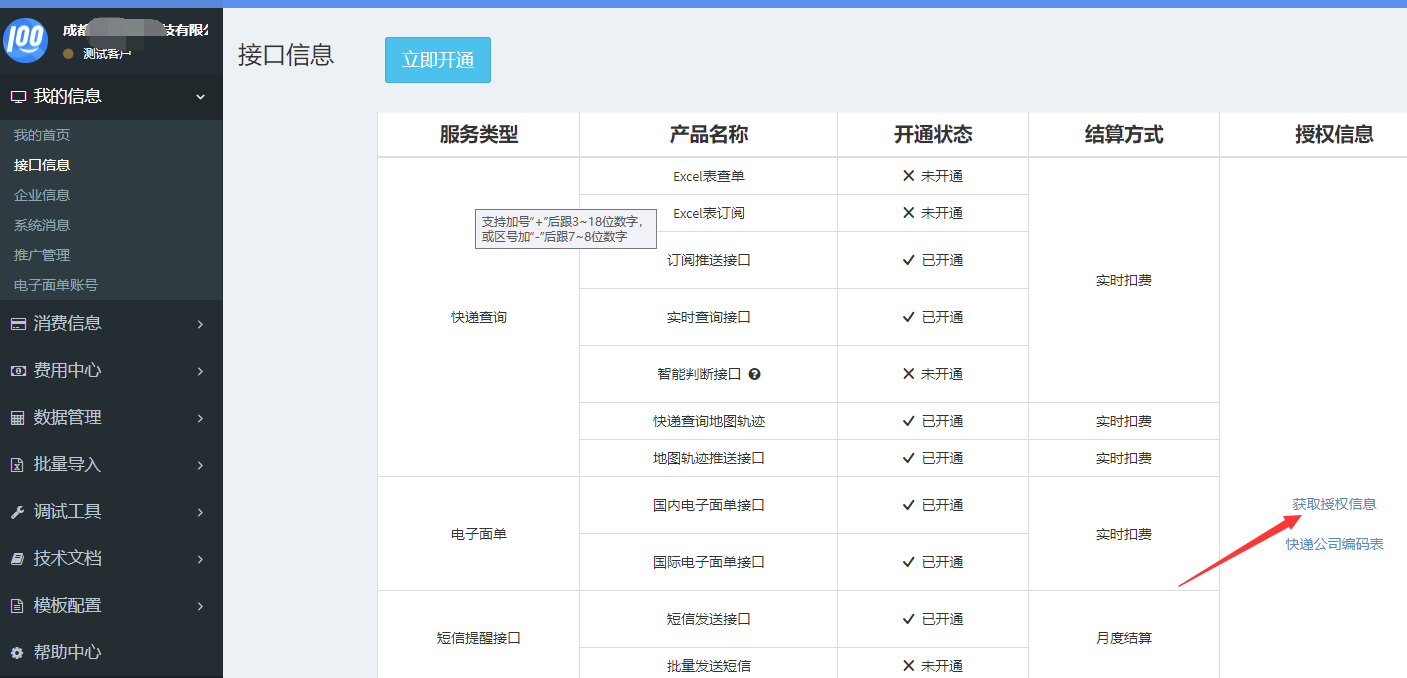Click the Excel file icon beside 批量导入
Screen dimensions: 1407x678
point(17,465)
